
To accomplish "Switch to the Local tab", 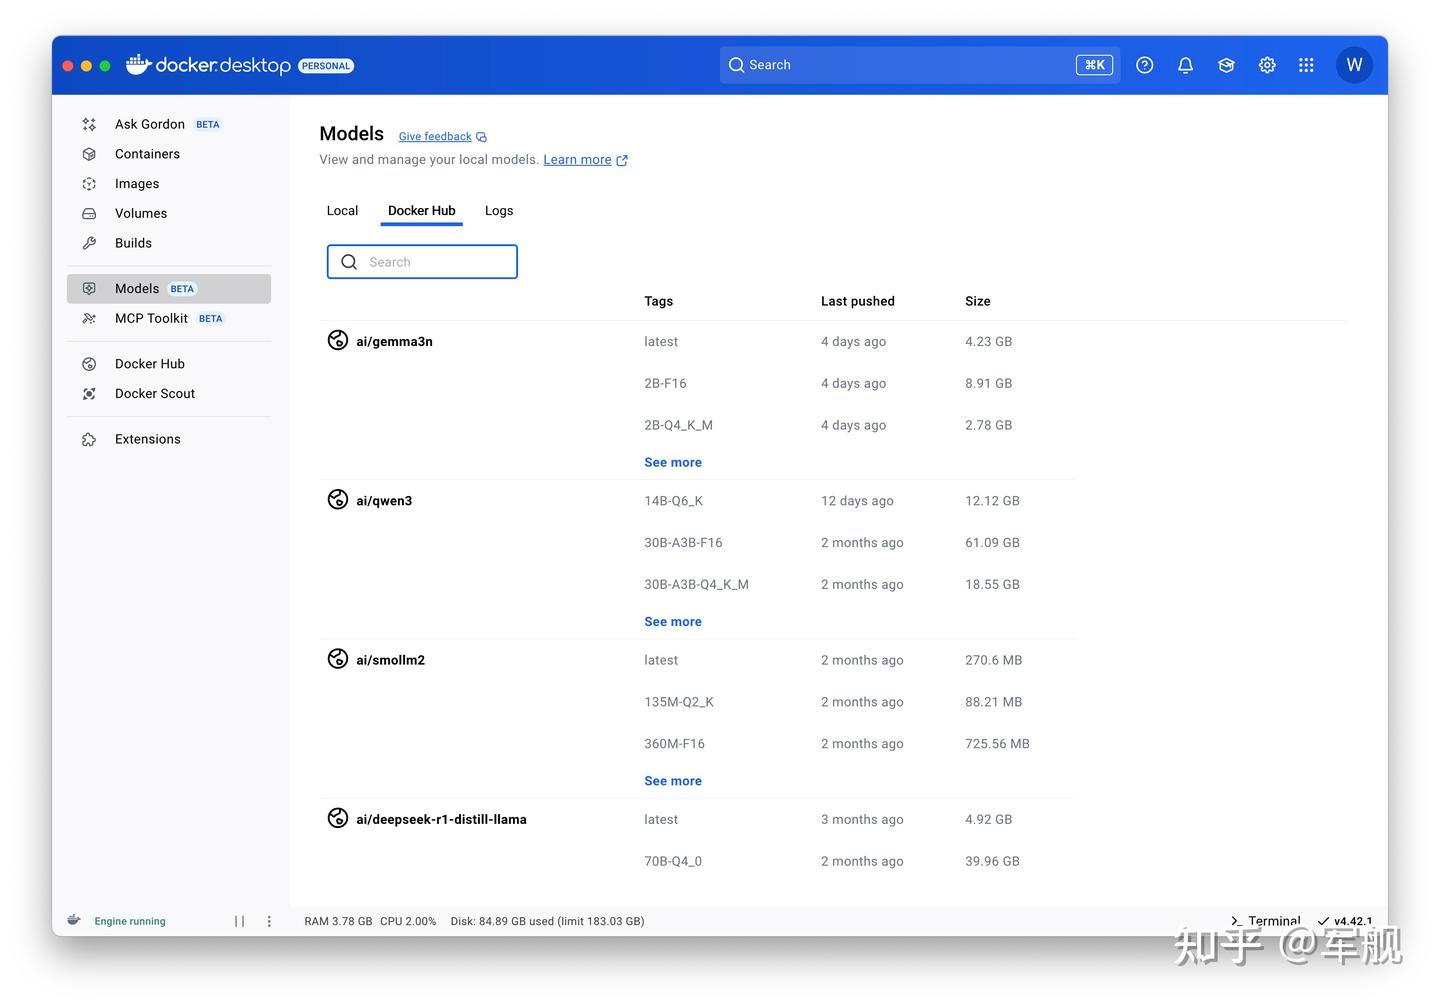I will tap(342, 210).
